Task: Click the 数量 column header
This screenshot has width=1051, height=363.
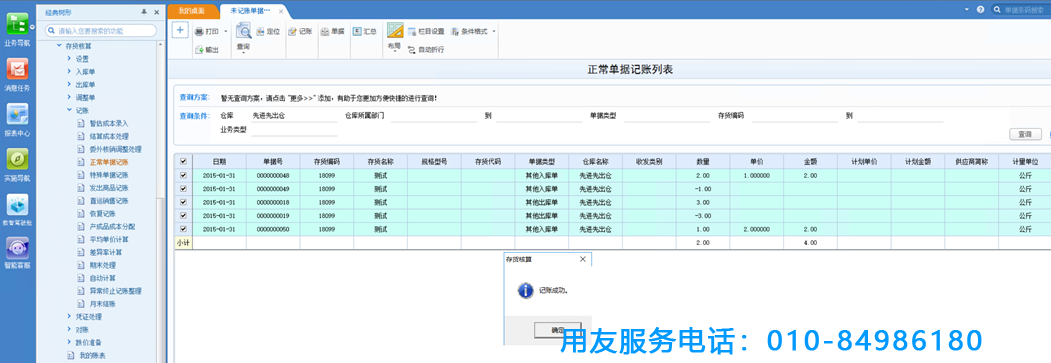Action: (x=703, y=161)
